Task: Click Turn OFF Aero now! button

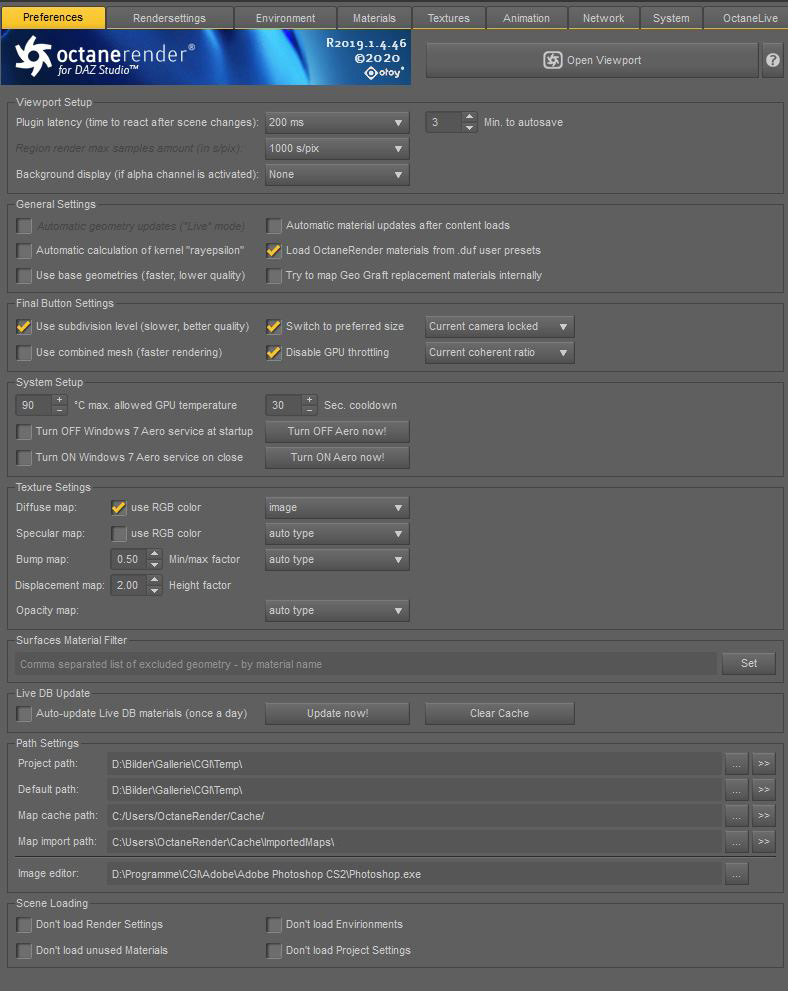Action: [337, 432]
